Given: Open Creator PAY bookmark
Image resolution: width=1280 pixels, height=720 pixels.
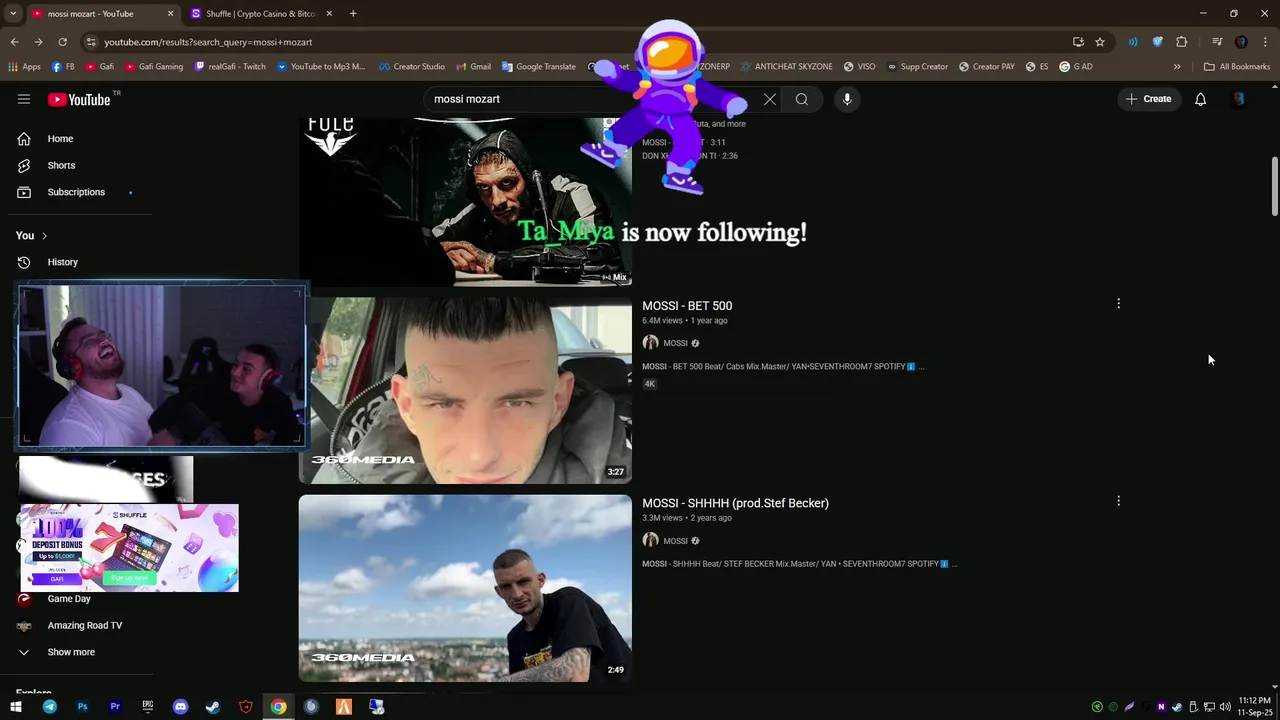Looking at the screenshot, I should pos(986,67).
